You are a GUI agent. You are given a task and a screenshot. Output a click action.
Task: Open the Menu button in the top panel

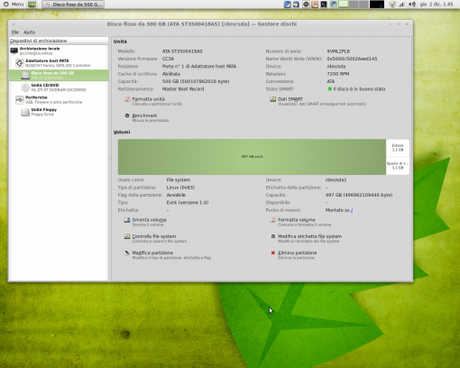pyautogui.click(x=14, y=4)
